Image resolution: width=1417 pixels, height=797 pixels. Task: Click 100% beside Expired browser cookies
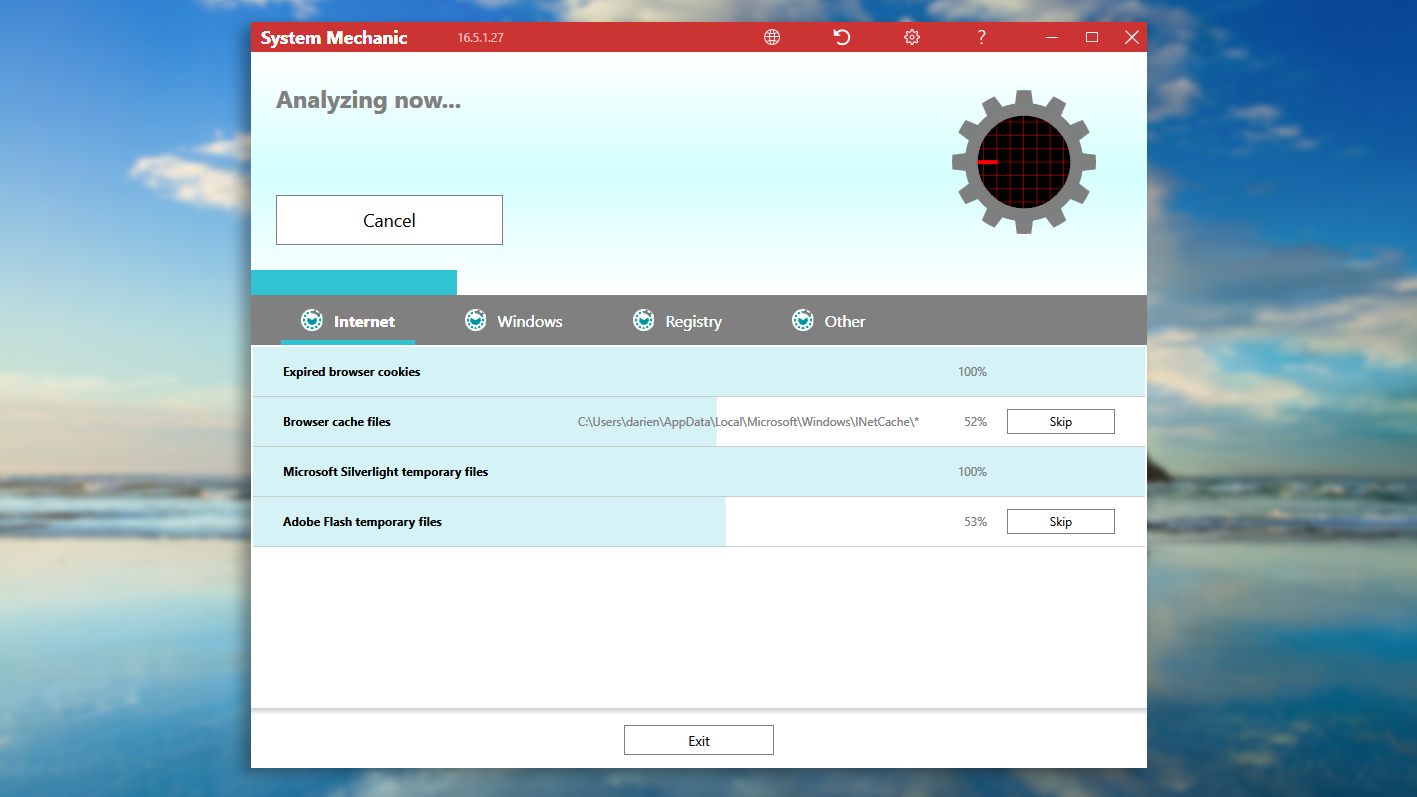(972, 372)
